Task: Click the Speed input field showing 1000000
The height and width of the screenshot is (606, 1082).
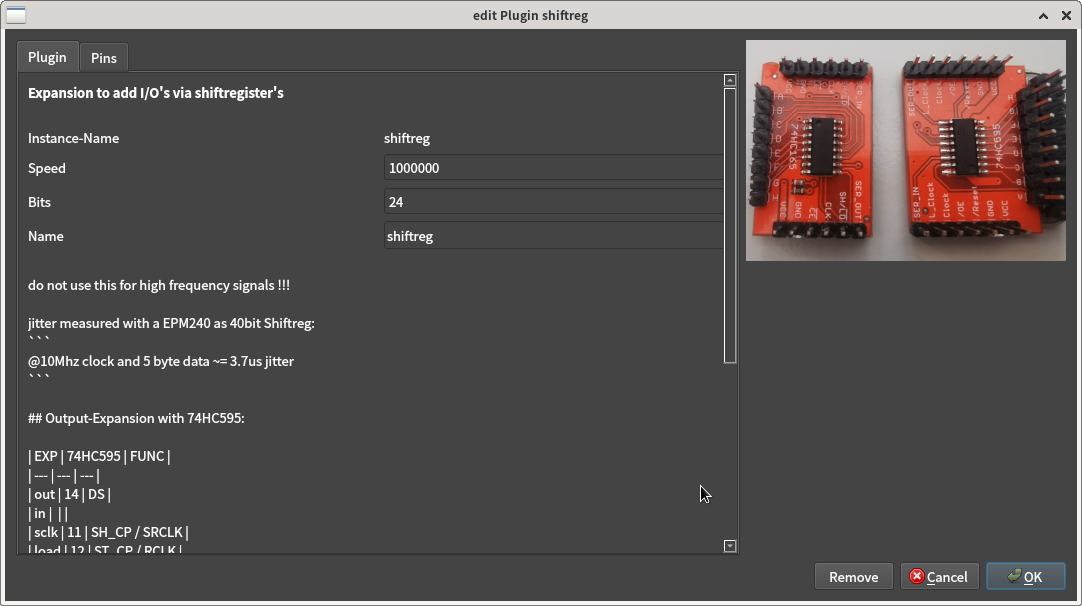Action: pos(553,168)
